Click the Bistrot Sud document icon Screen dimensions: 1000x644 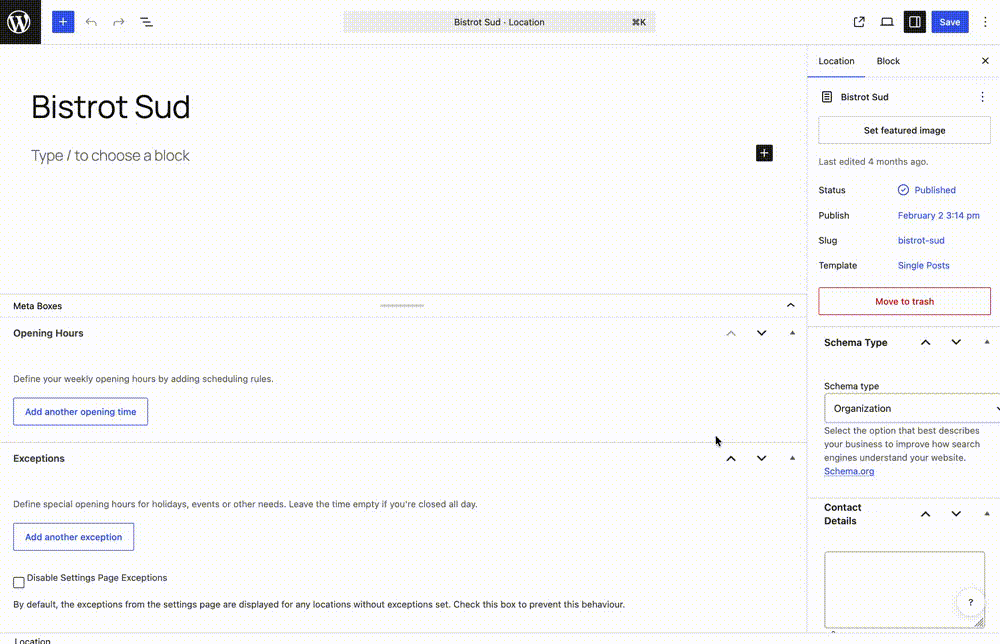point(827,97)
